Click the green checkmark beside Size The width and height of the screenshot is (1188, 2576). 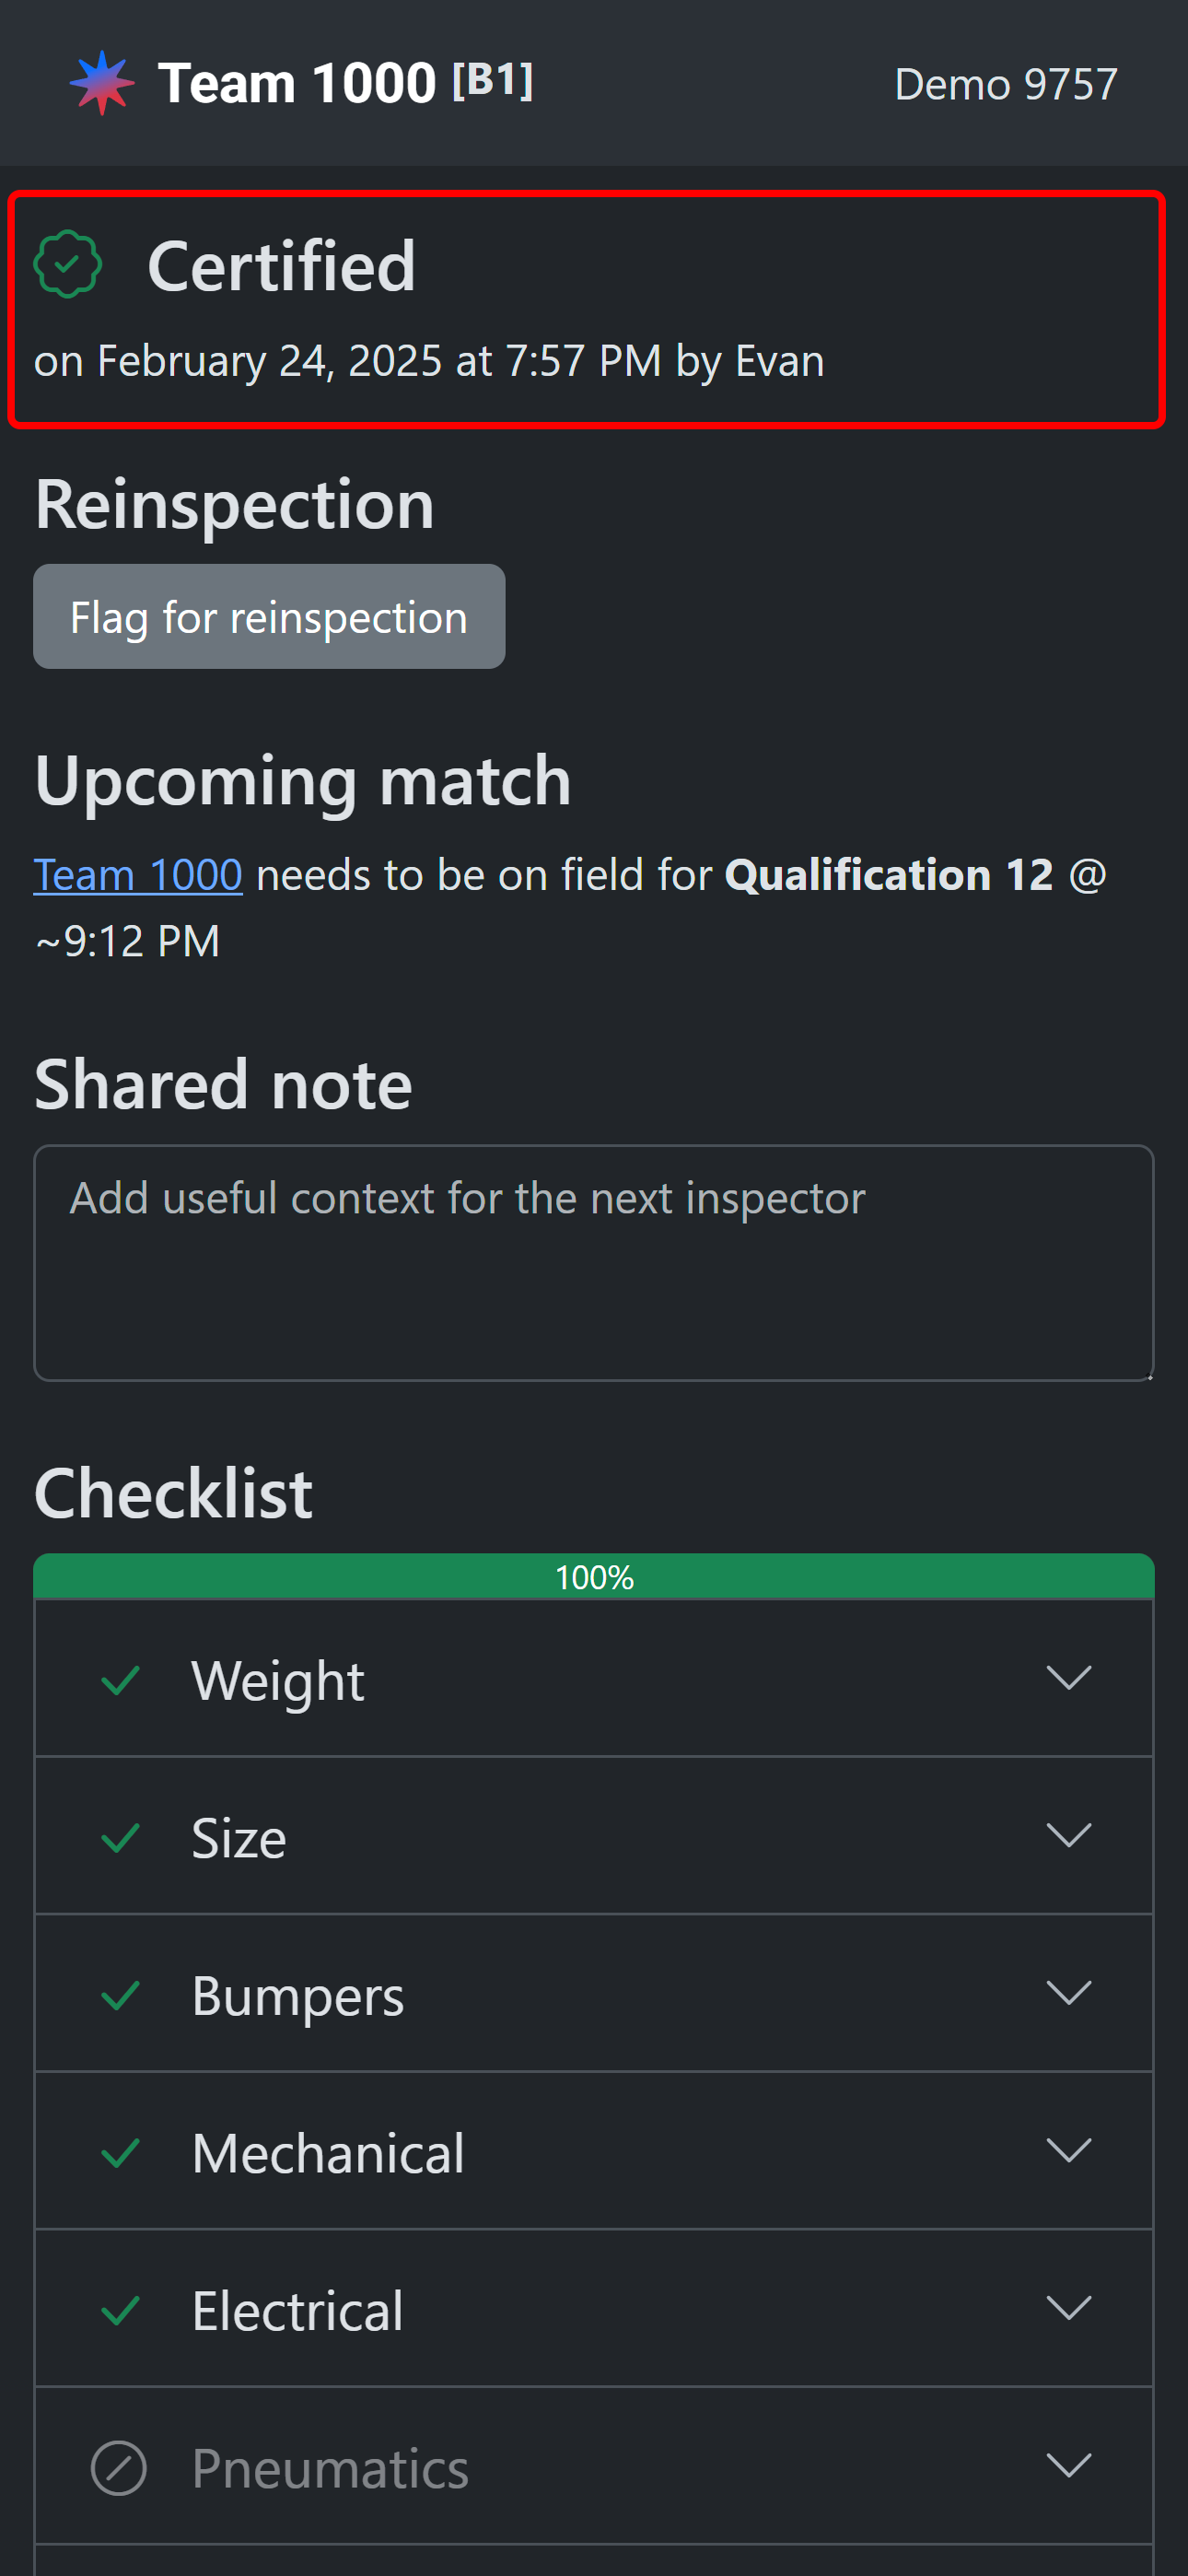pos(120,1838)
